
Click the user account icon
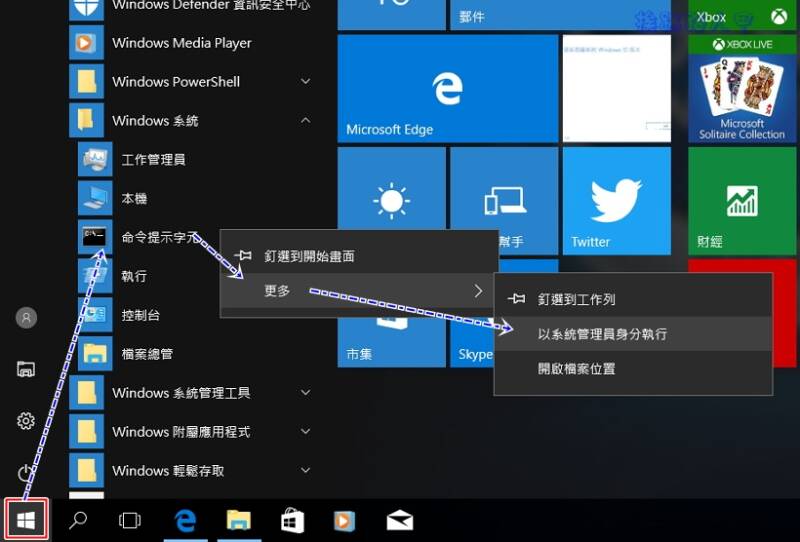point(26,317)
